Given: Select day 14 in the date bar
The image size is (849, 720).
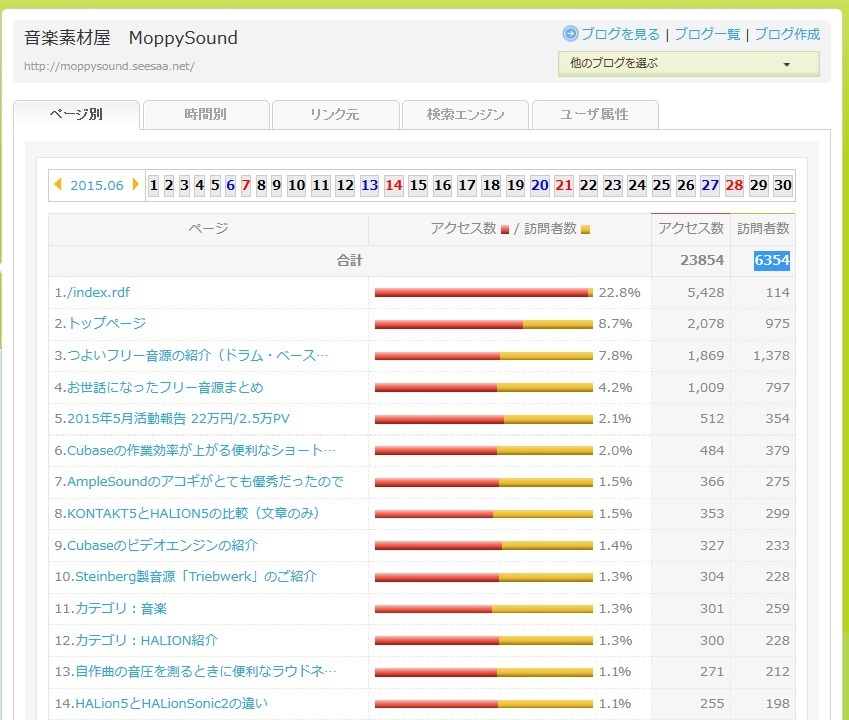Looking at the screenshot, I should [x=393, y=185].
